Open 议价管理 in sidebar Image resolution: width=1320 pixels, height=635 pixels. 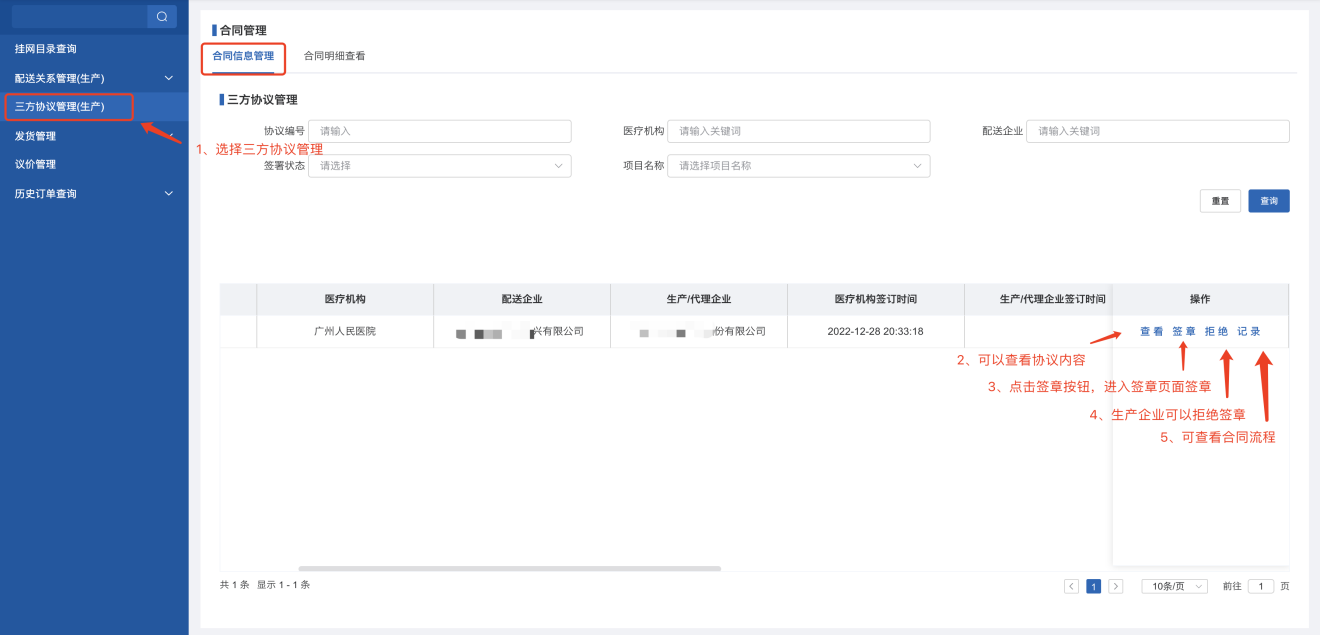36,165
